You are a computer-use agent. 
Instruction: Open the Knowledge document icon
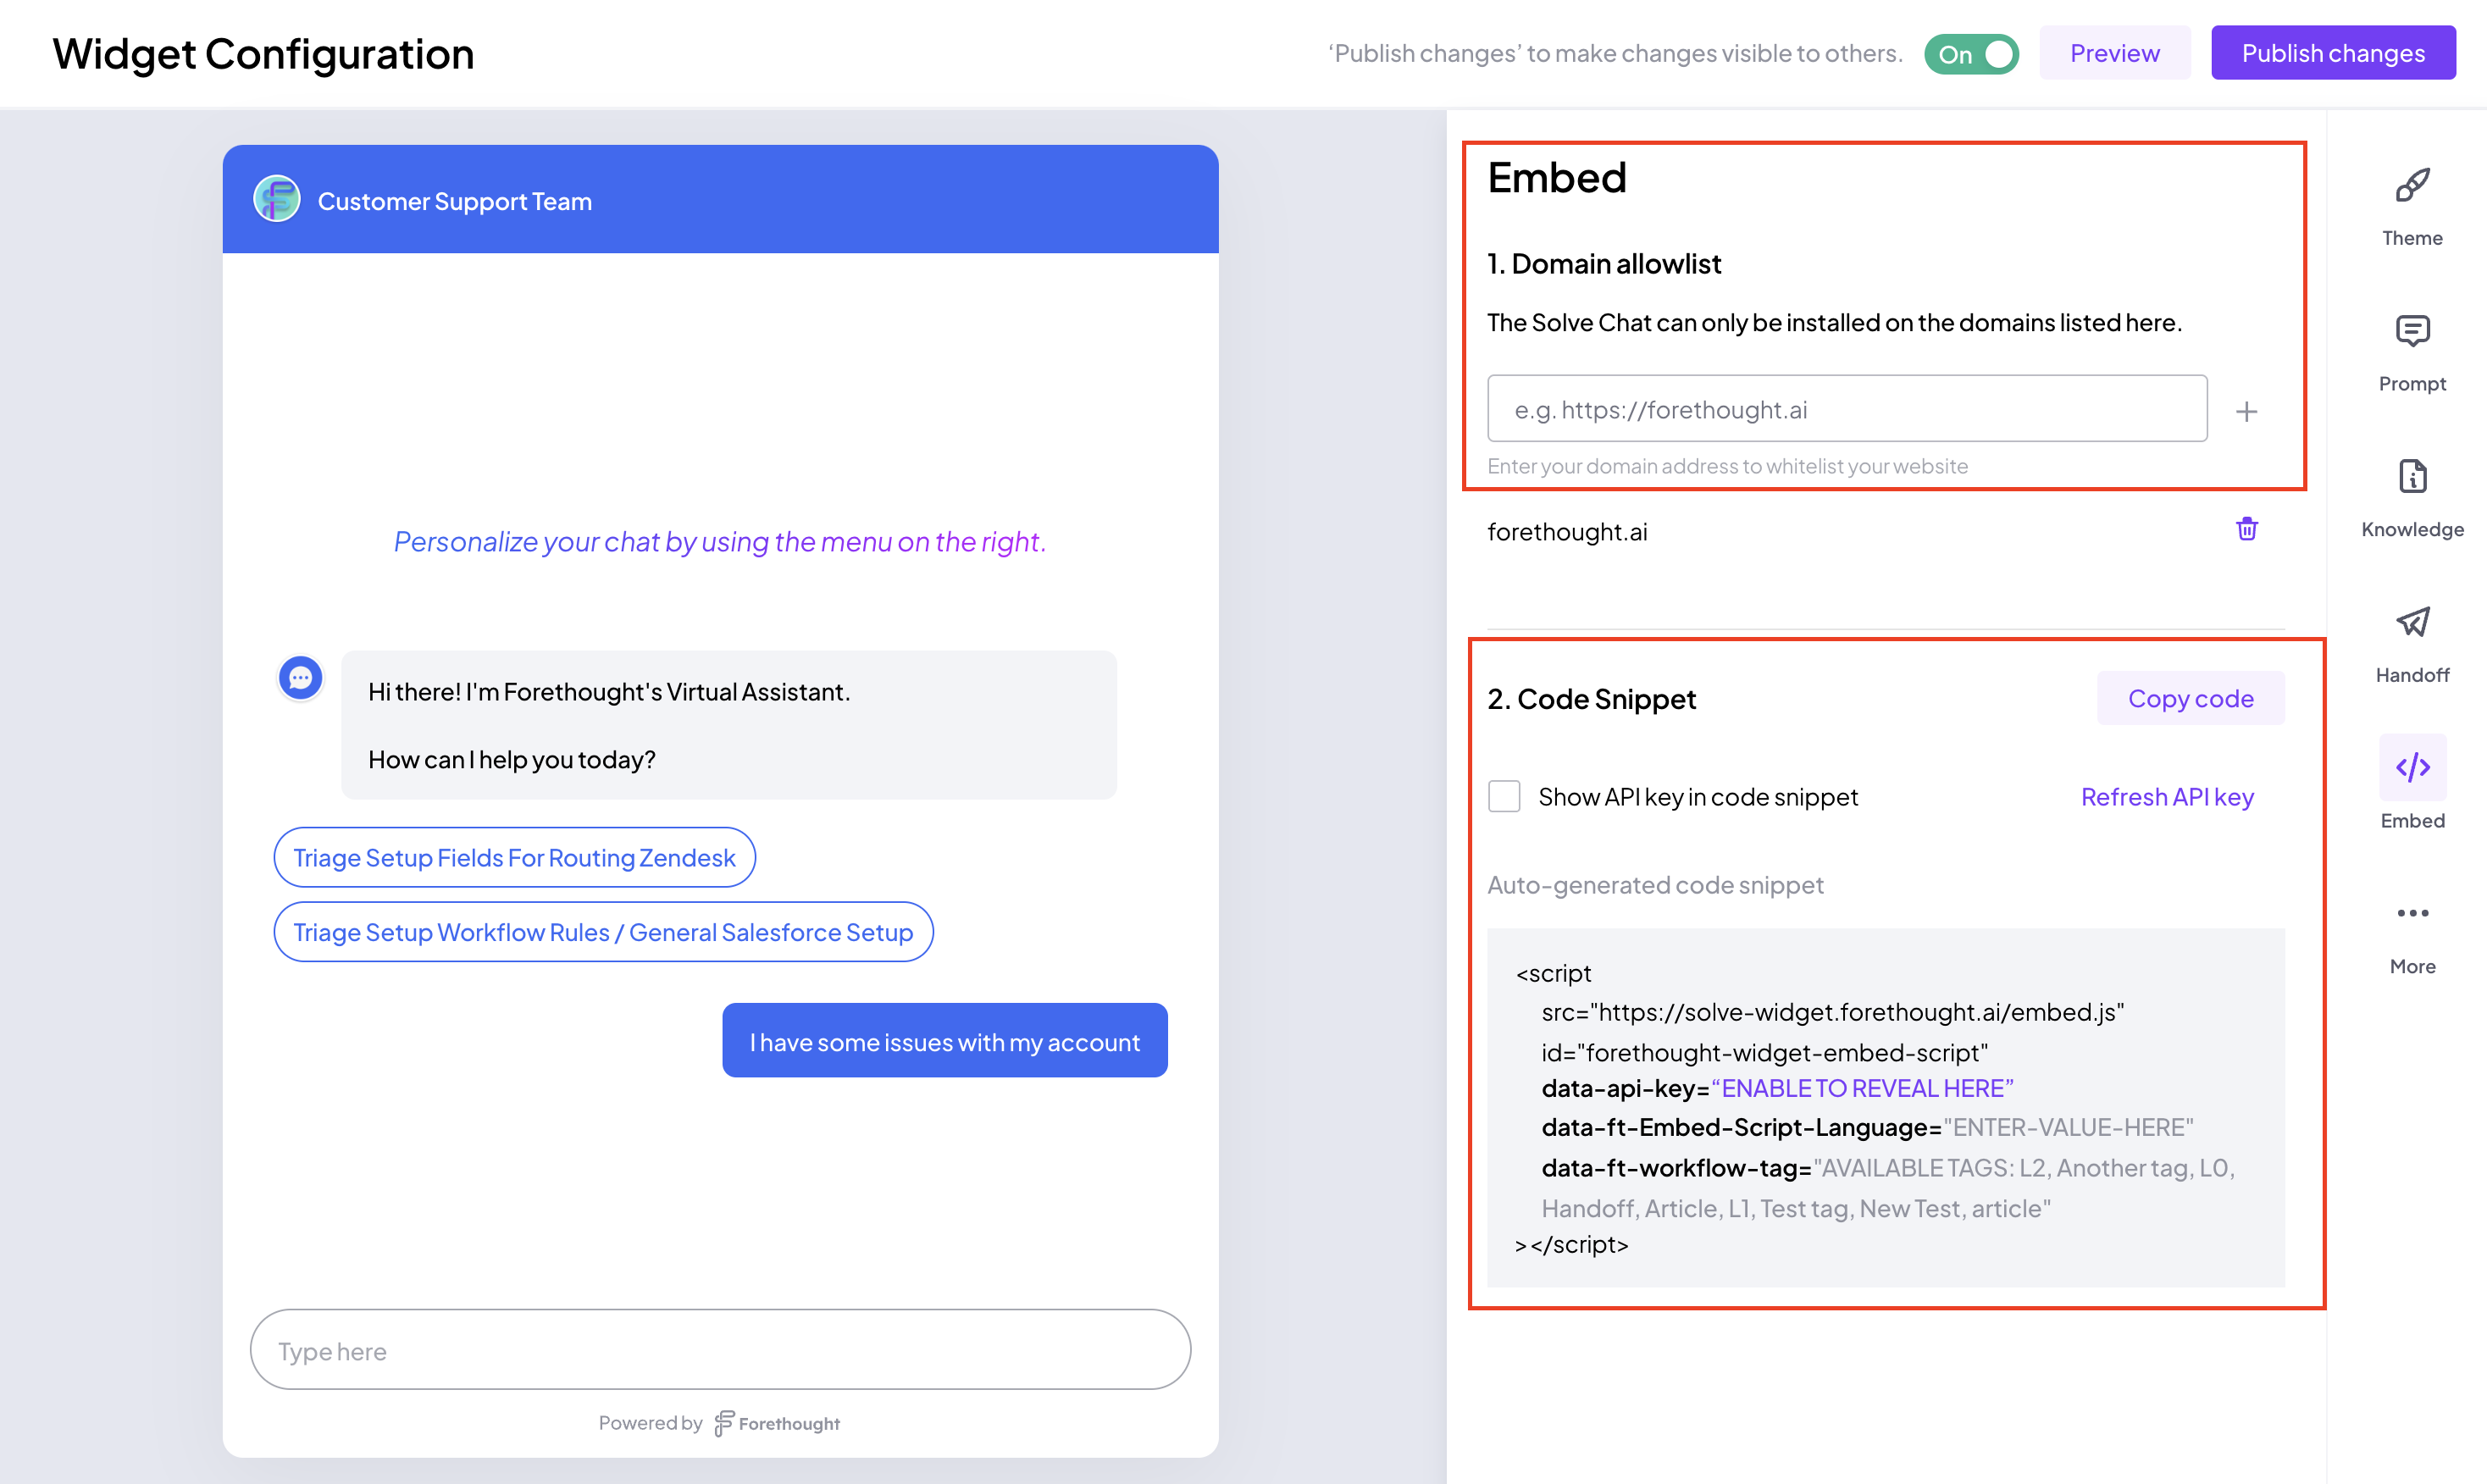2412,477
